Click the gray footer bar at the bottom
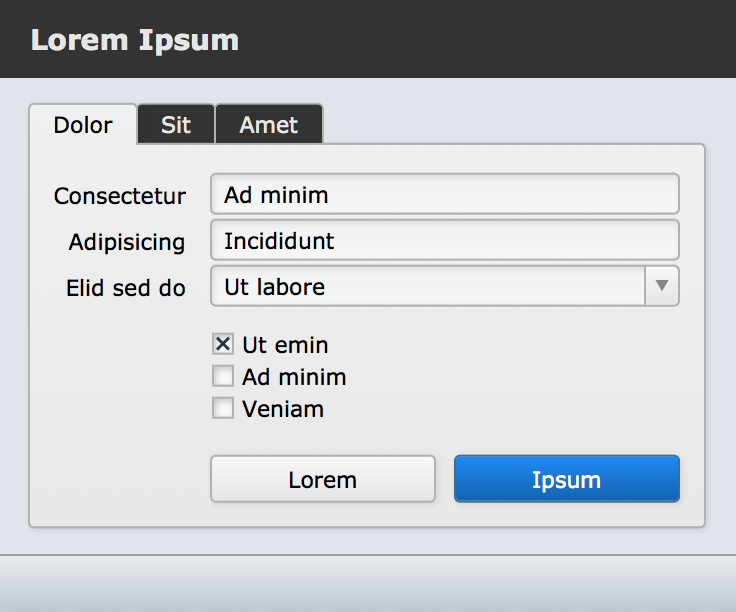 click(368, 584)
